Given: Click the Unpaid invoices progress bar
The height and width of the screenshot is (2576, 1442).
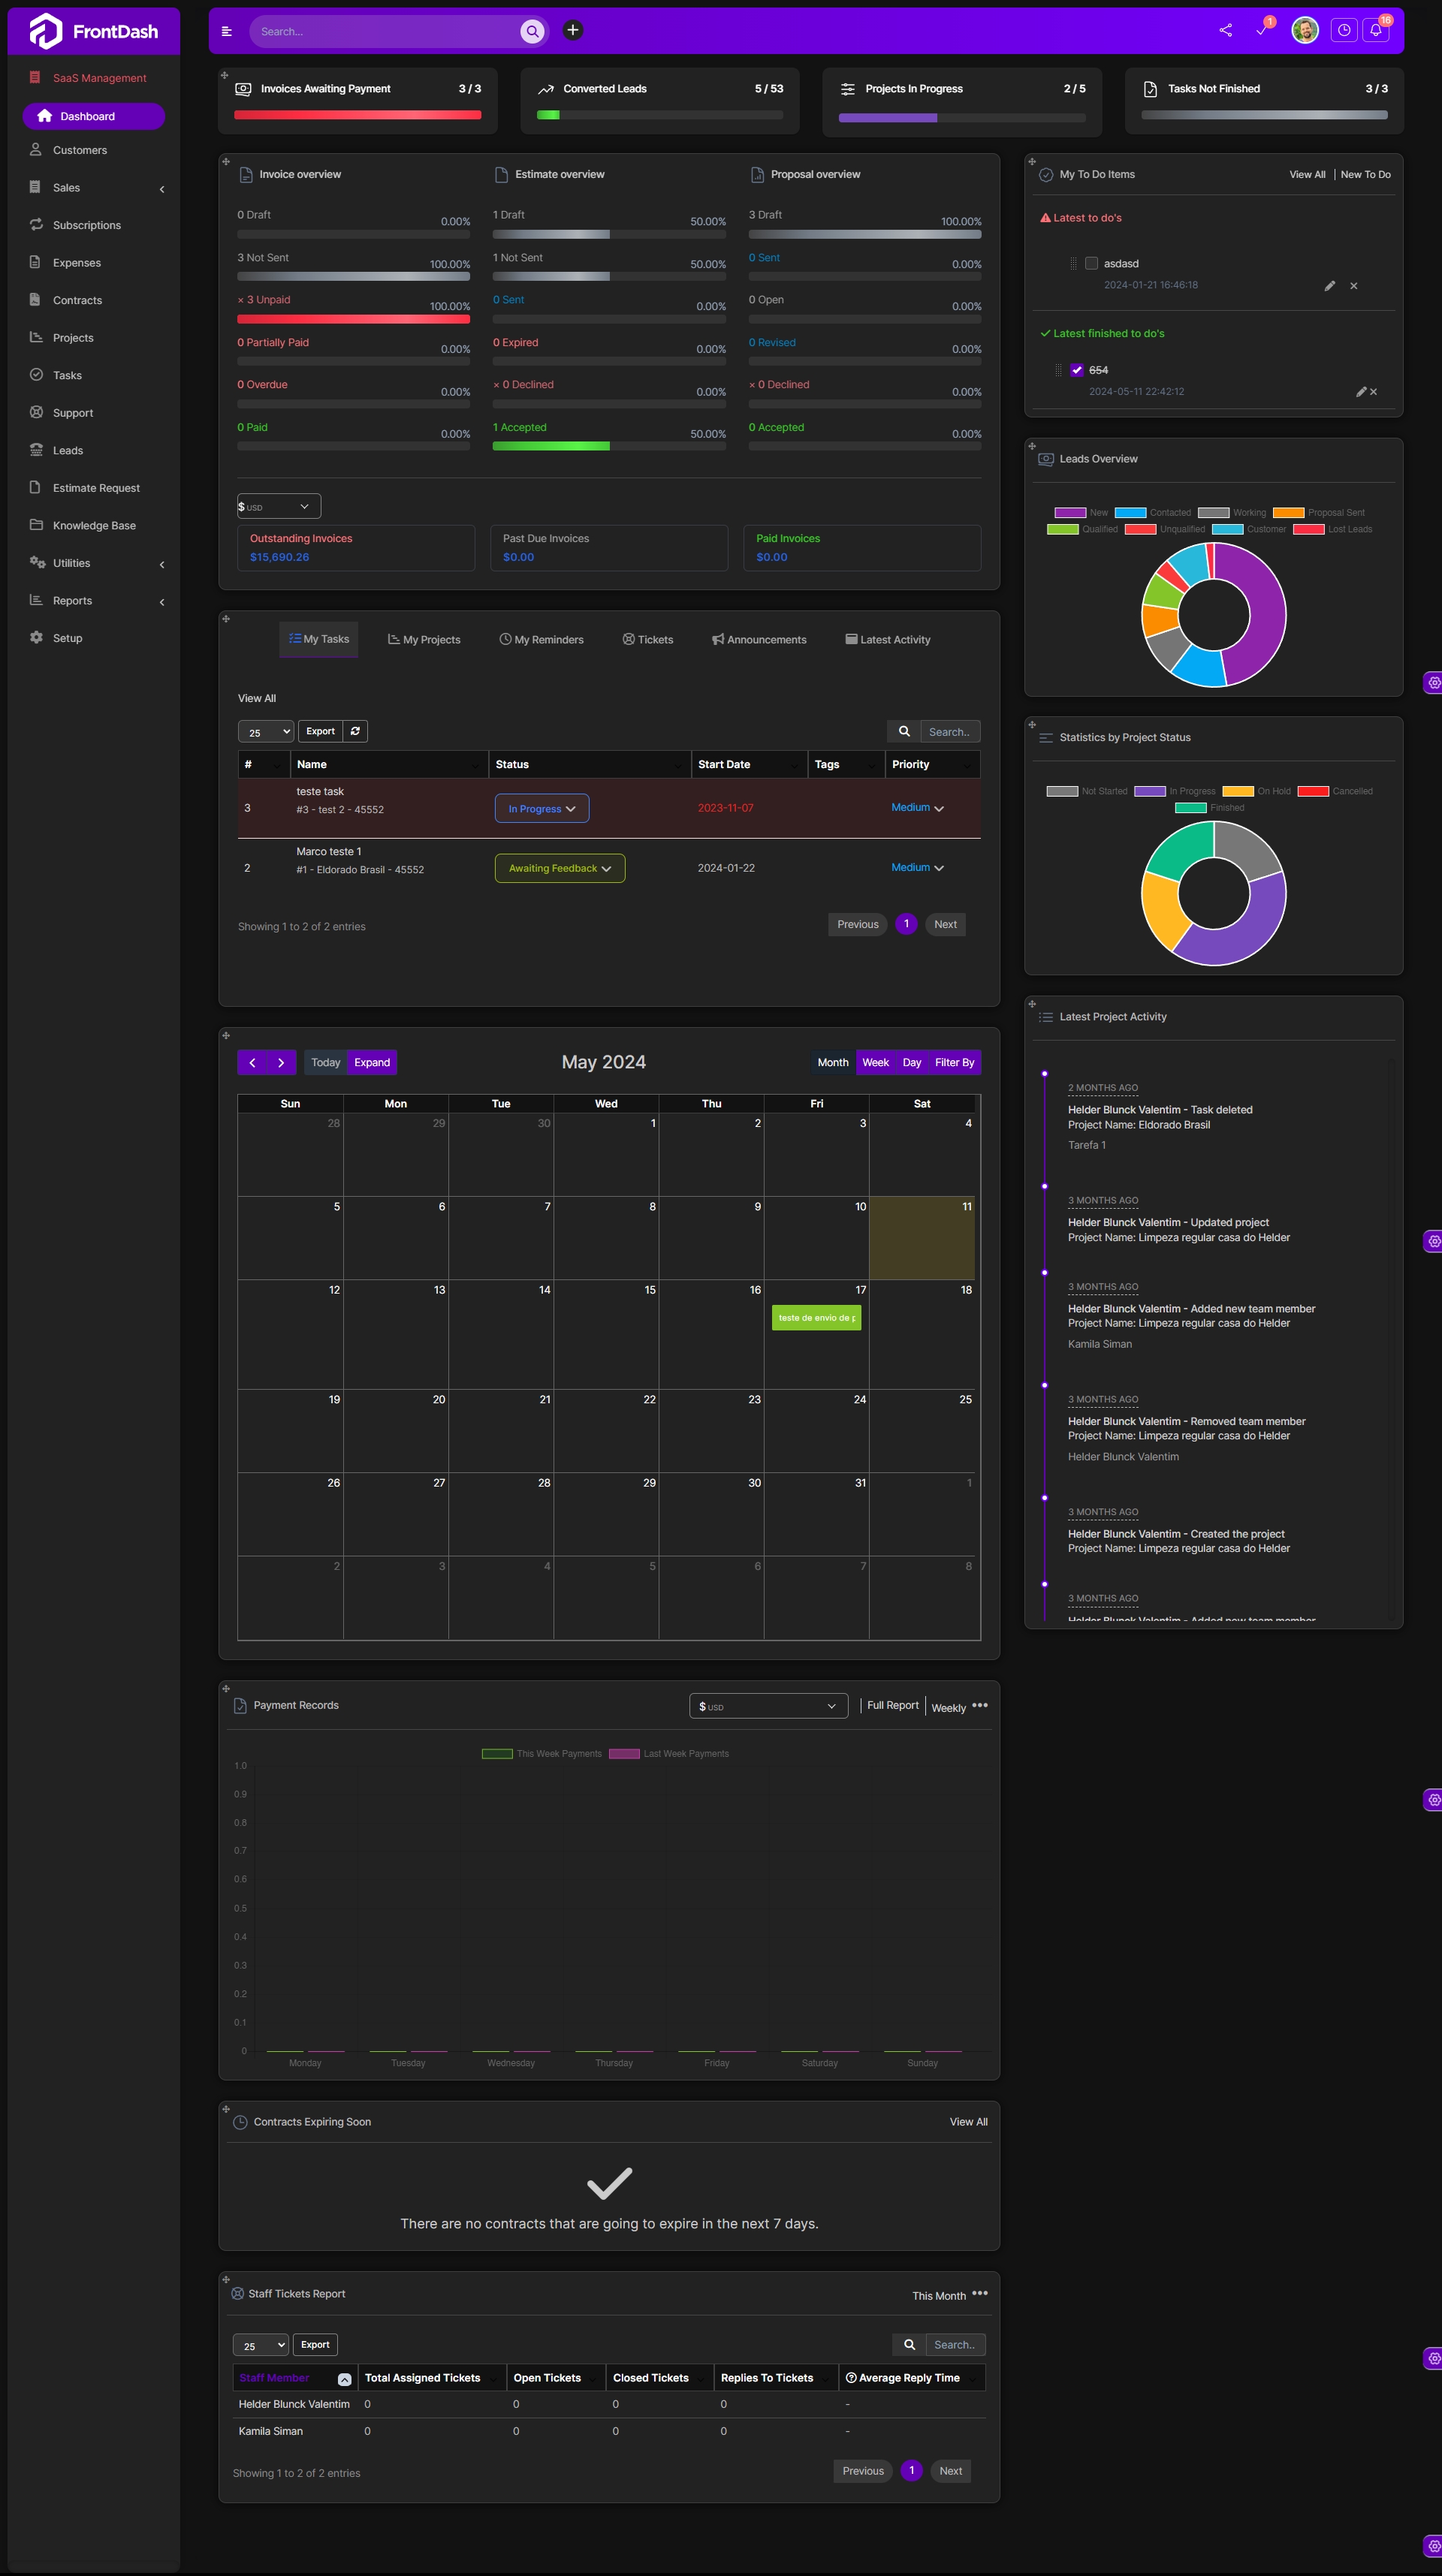Looking at the screenshot, I should pyautogui.click(x=352, y=318).
